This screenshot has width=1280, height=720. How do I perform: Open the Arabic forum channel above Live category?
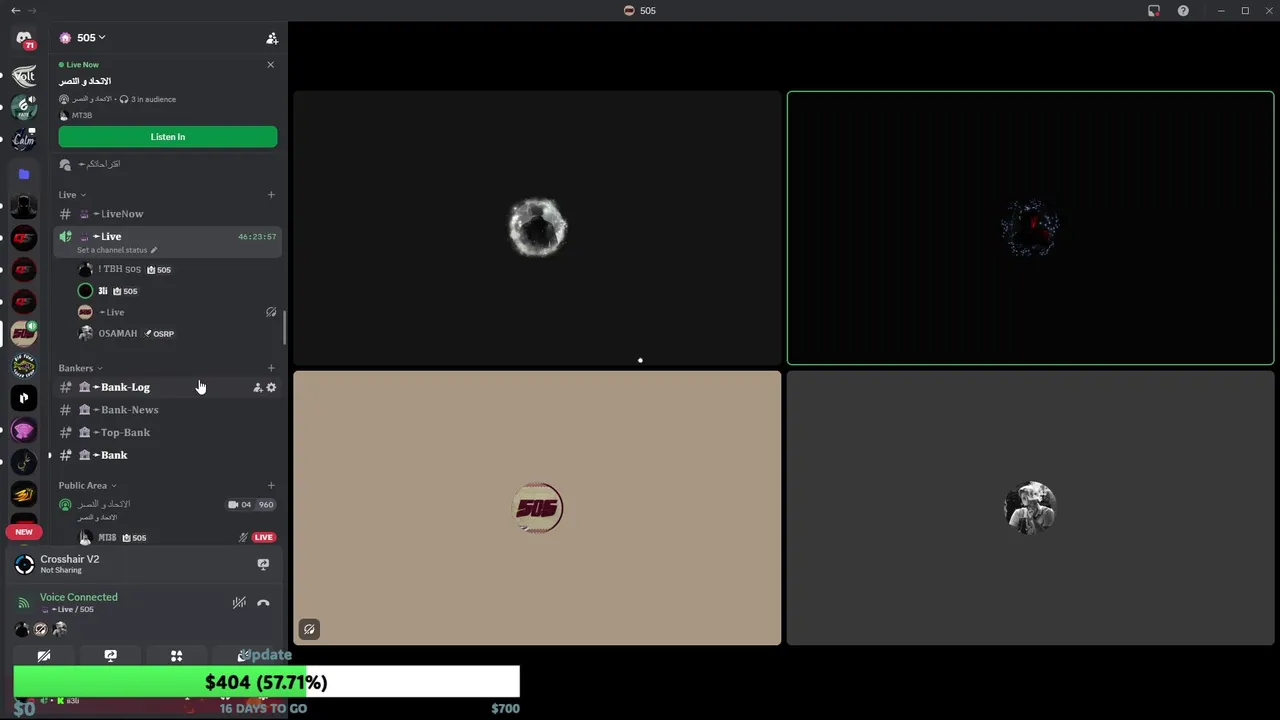(x=168, y=164)
